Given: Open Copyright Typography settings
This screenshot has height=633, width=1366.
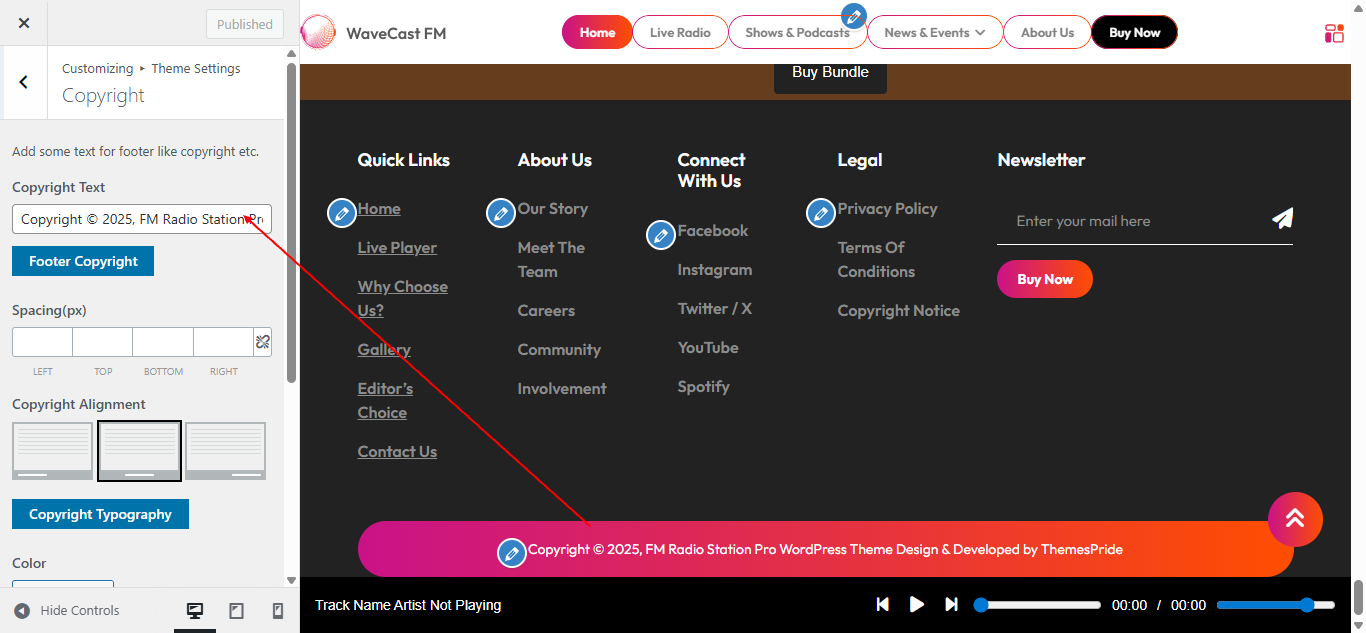Looking at the screenshot, I should click(100, 514).
